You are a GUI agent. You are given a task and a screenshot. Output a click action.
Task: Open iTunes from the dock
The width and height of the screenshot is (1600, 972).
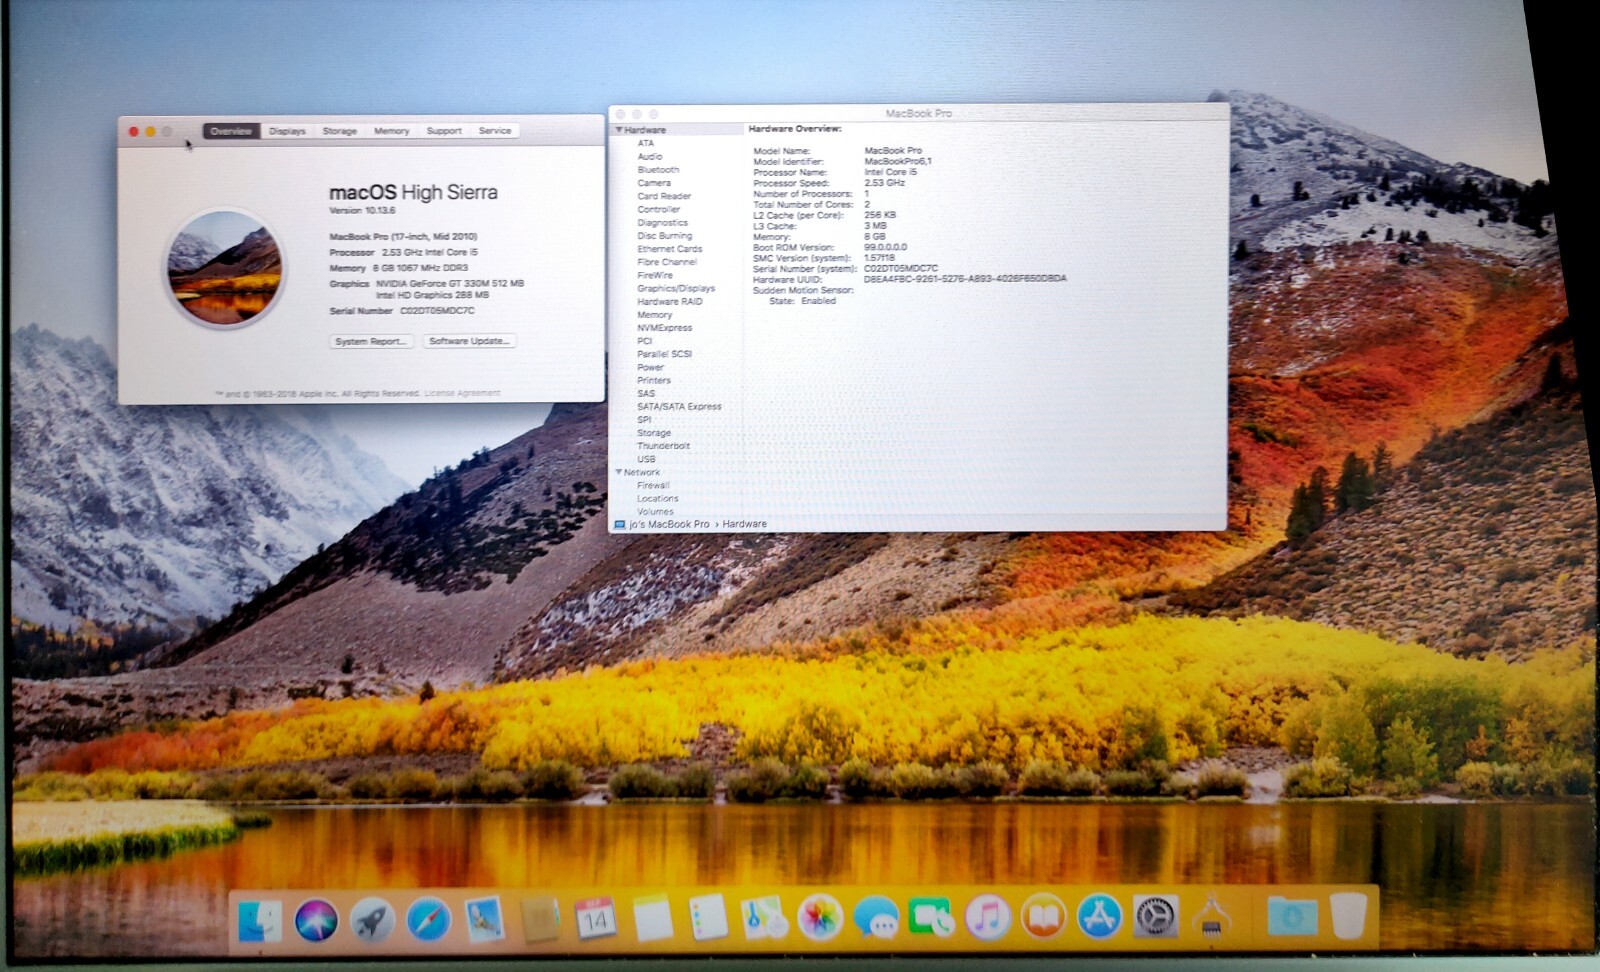coord(987,917)
